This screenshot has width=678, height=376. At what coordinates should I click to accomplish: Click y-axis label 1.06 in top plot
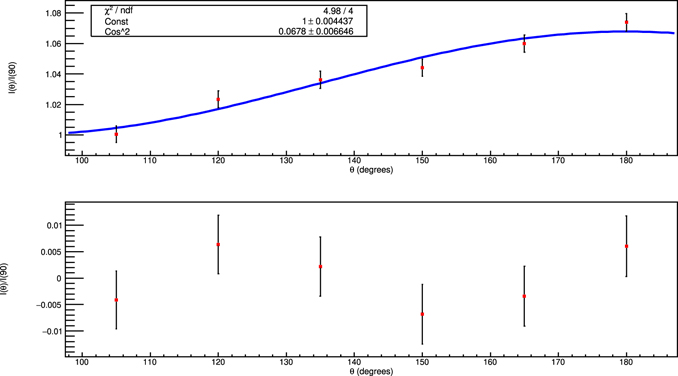pyautogui.click(x=54, y=44)
